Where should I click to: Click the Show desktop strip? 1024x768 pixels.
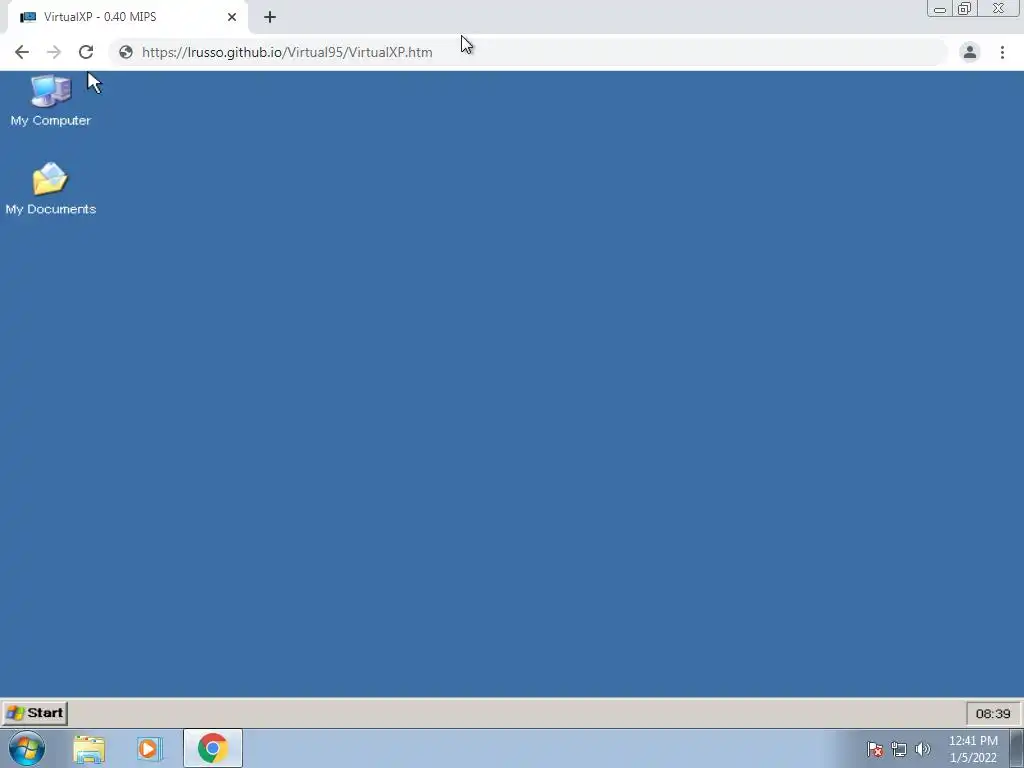coord(1017,748)
